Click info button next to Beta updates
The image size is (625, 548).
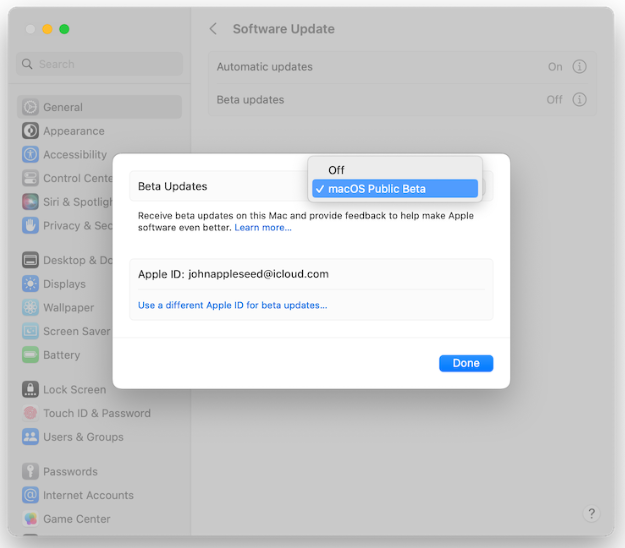579,100
